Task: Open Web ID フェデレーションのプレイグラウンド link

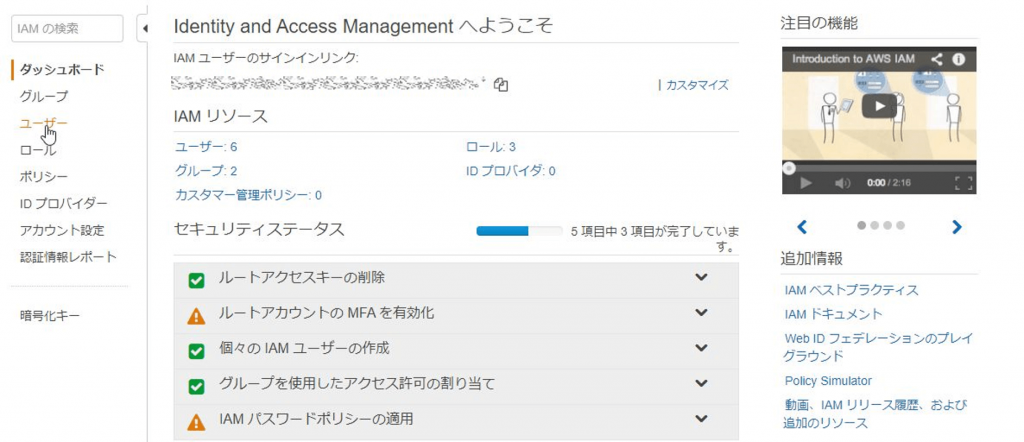Action: coord(878,347)
